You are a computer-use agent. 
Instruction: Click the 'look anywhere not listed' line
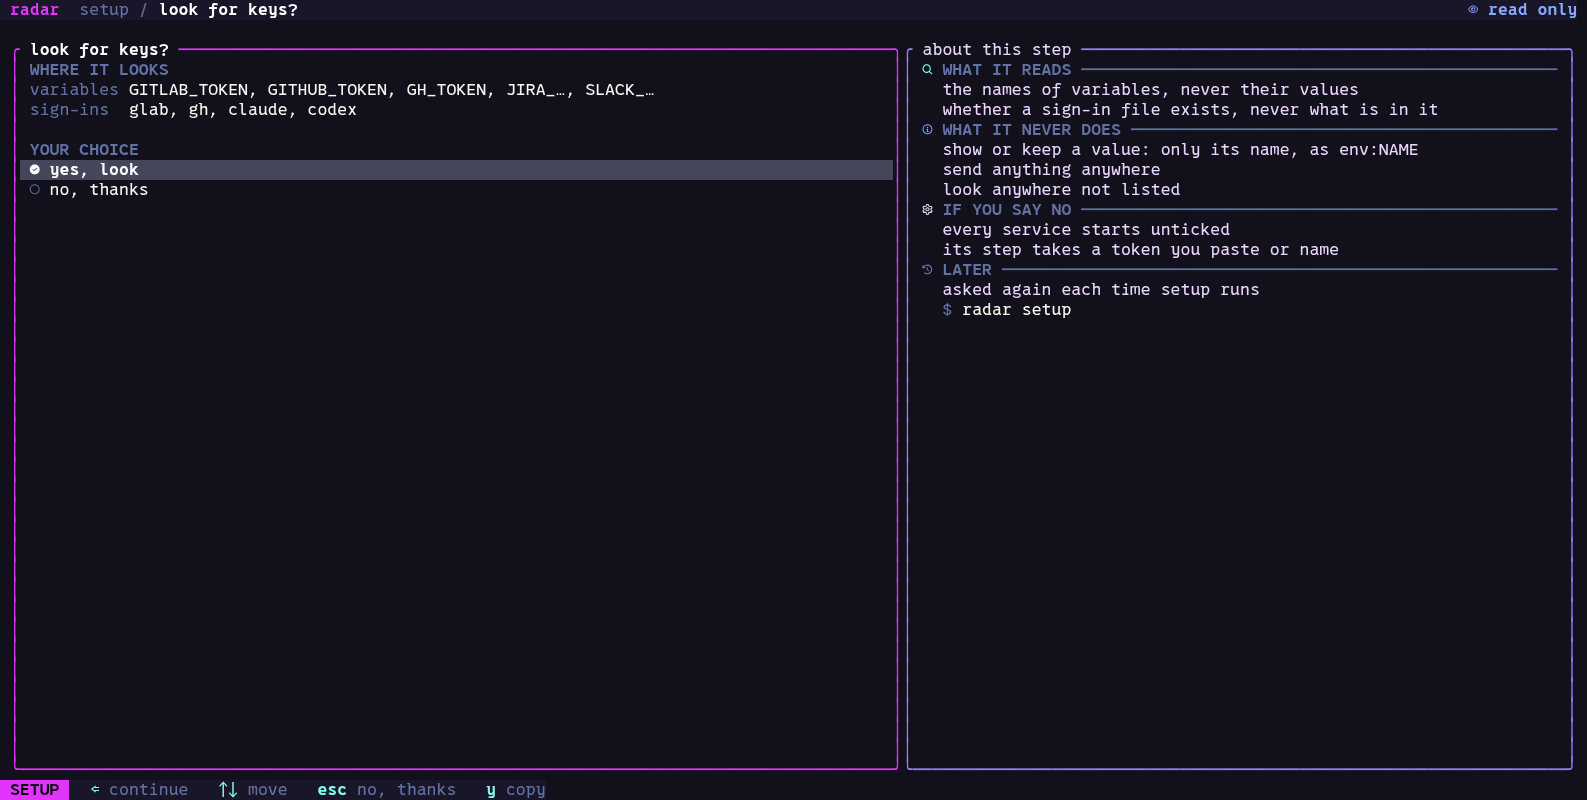pos(1061,190)
